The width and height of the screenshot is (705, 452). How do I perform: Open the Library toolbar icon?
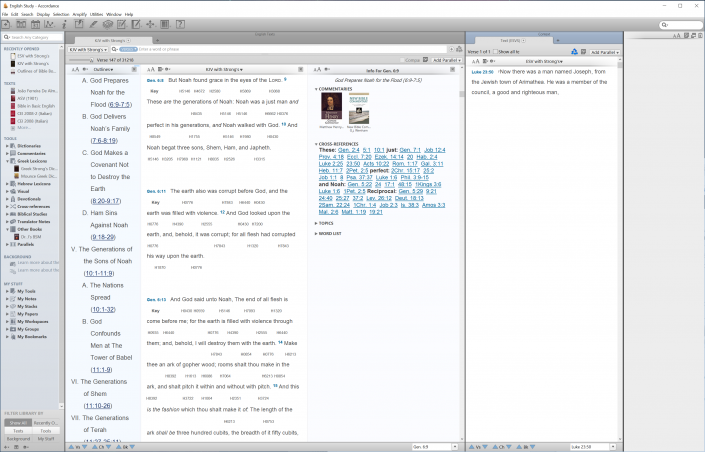pos(21,24)
